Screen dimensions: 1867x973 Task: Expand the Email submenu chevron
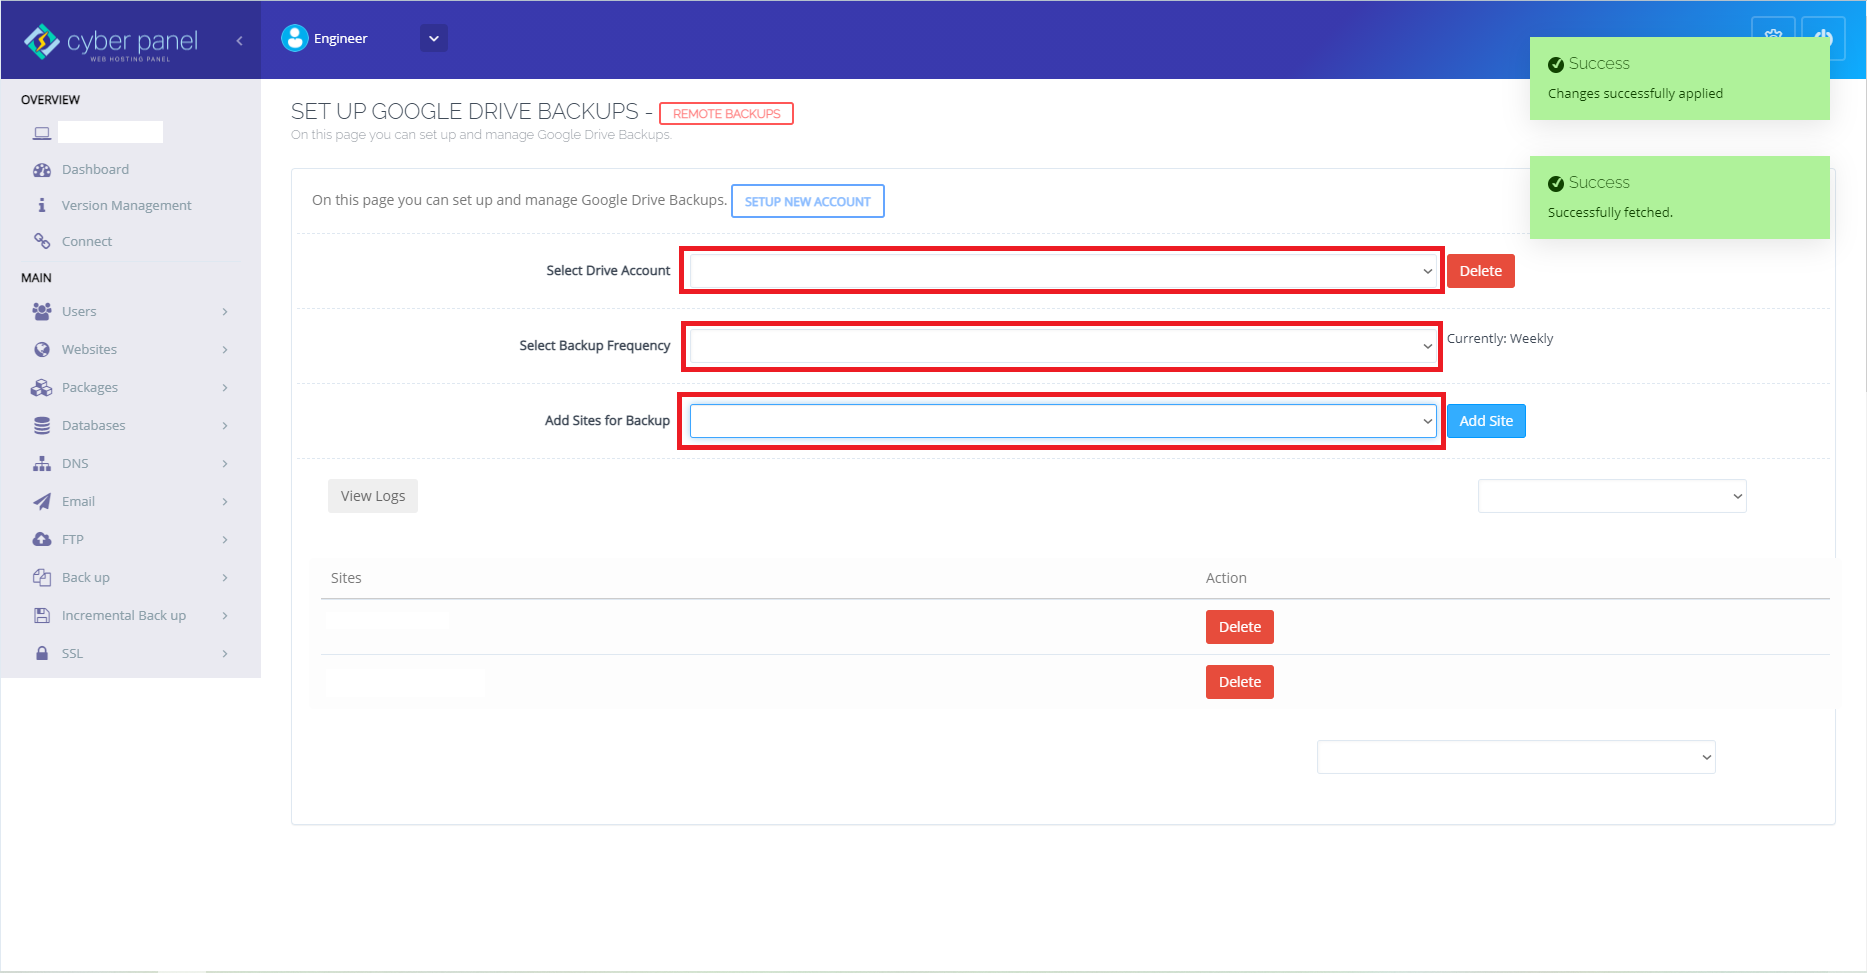225,501
